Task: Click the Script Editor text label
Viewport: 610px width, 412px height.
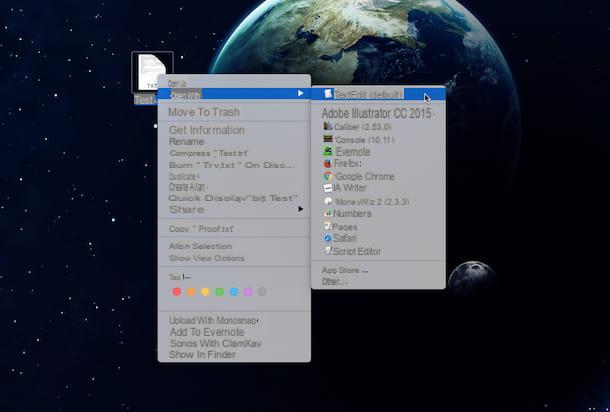Action: 357,252
